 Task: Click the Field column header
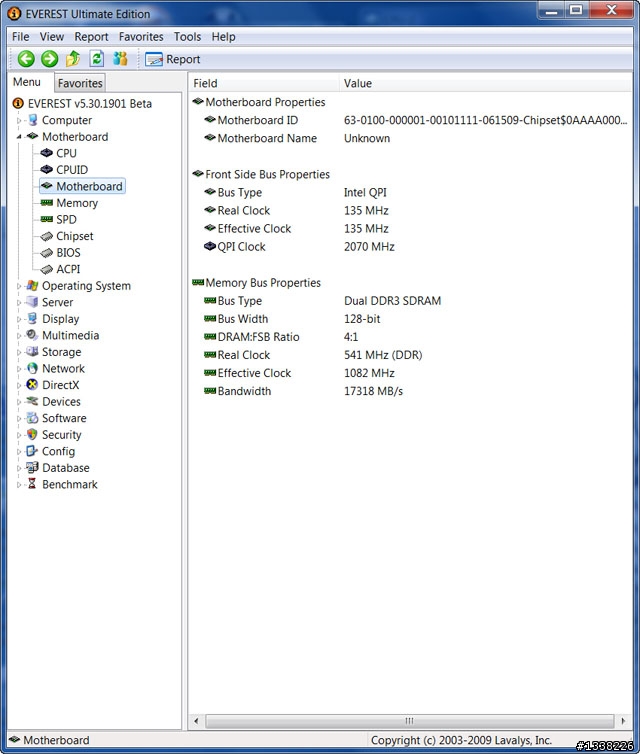(x=264, y=83)
